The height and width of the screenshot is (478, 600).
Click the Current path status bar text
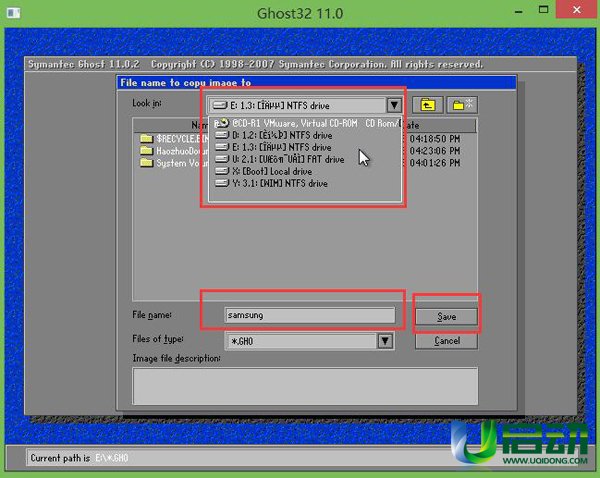click(79, 458)
